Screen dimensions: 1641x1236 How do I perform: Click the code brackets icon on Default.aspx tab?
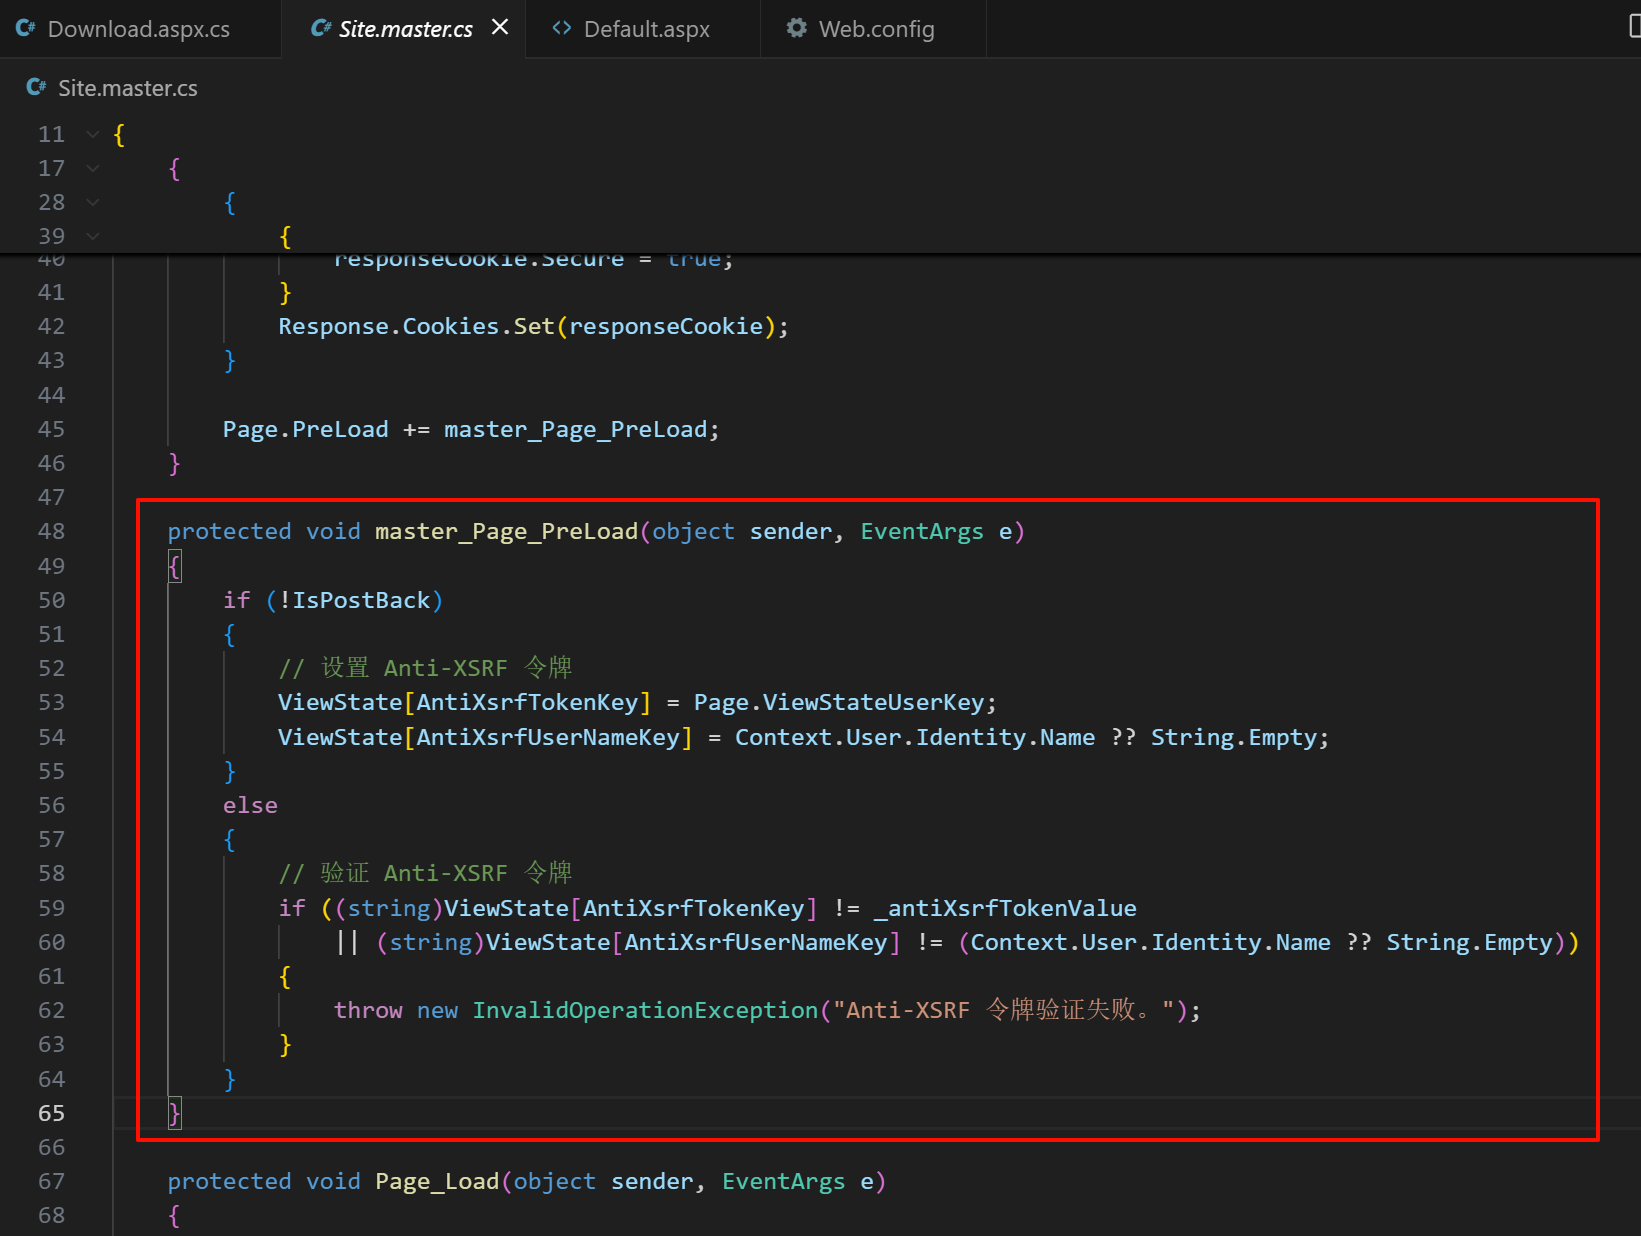point(562,29)
